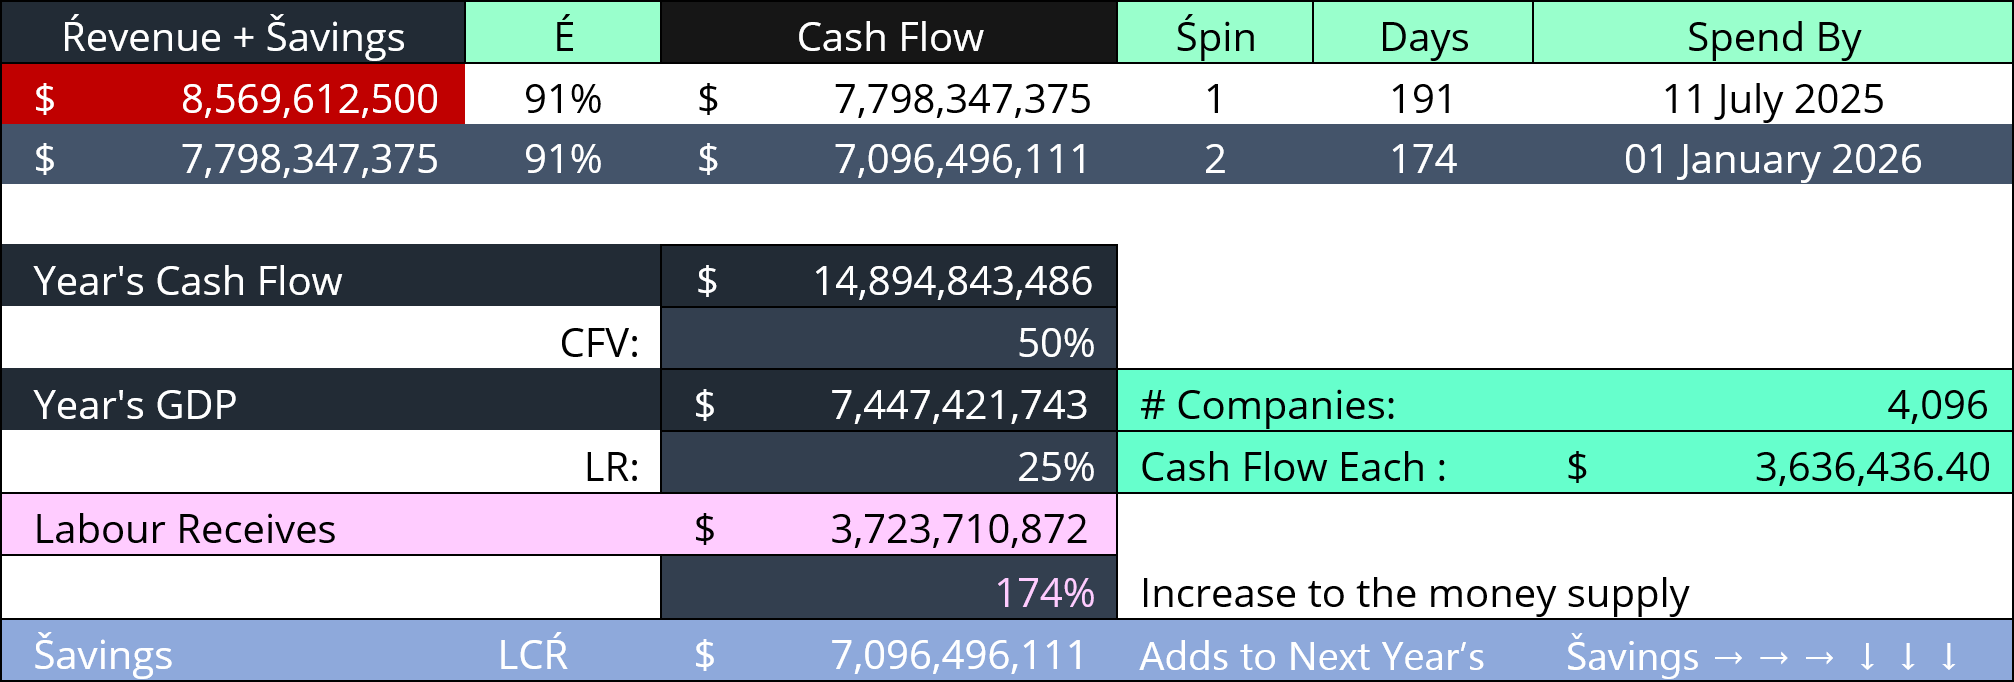
Task: Select the "Days" column header cell
Action: coord(1423,37)
